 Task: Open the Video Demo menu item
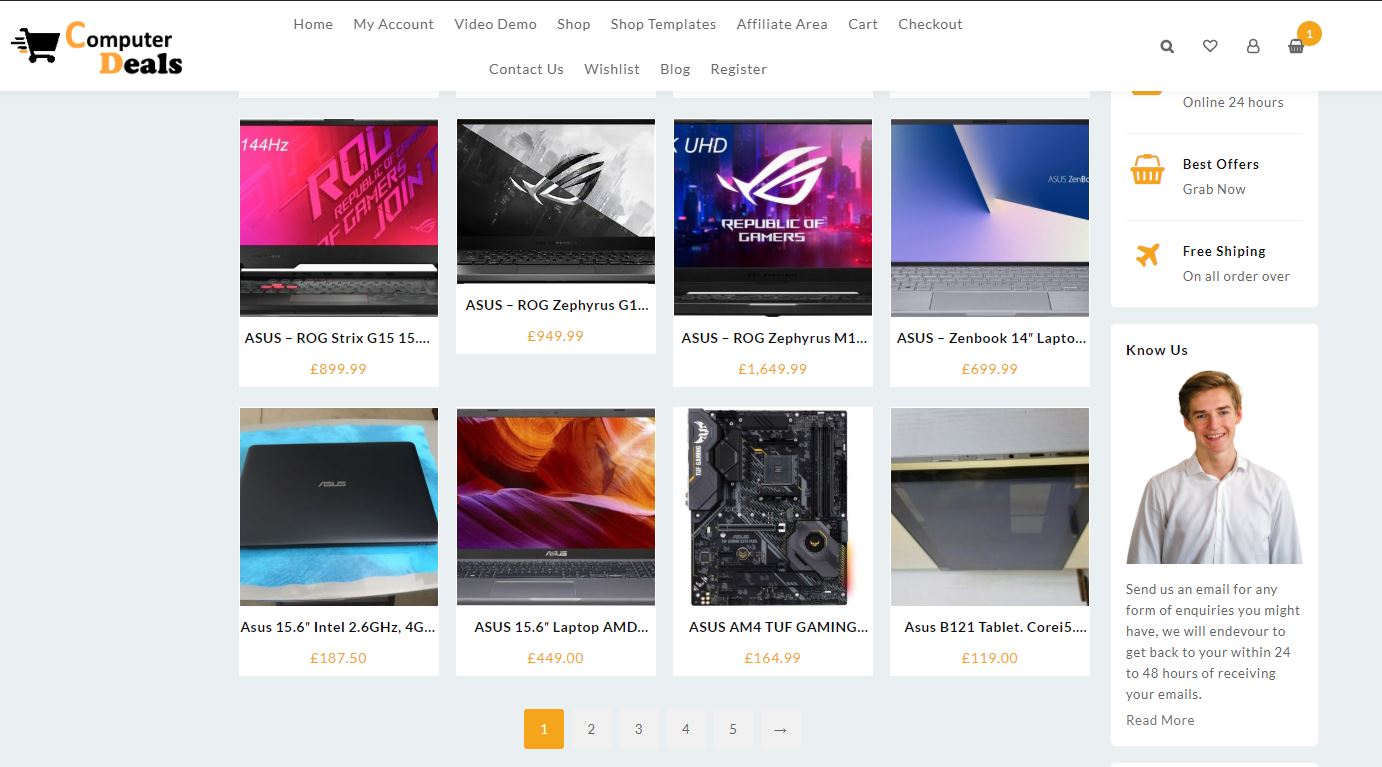(x=495, y=24)
